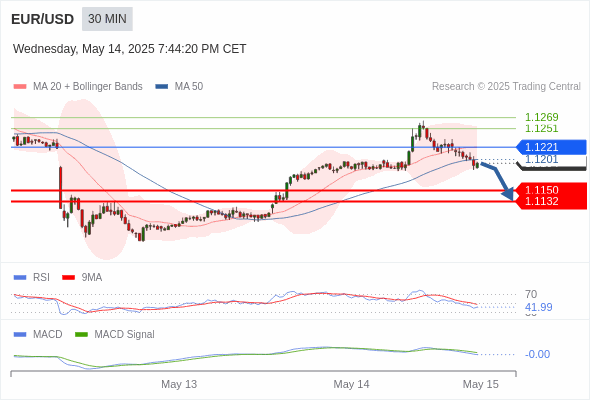
Task: Click the MACD Signal green swatch
Action: point(81,334)
